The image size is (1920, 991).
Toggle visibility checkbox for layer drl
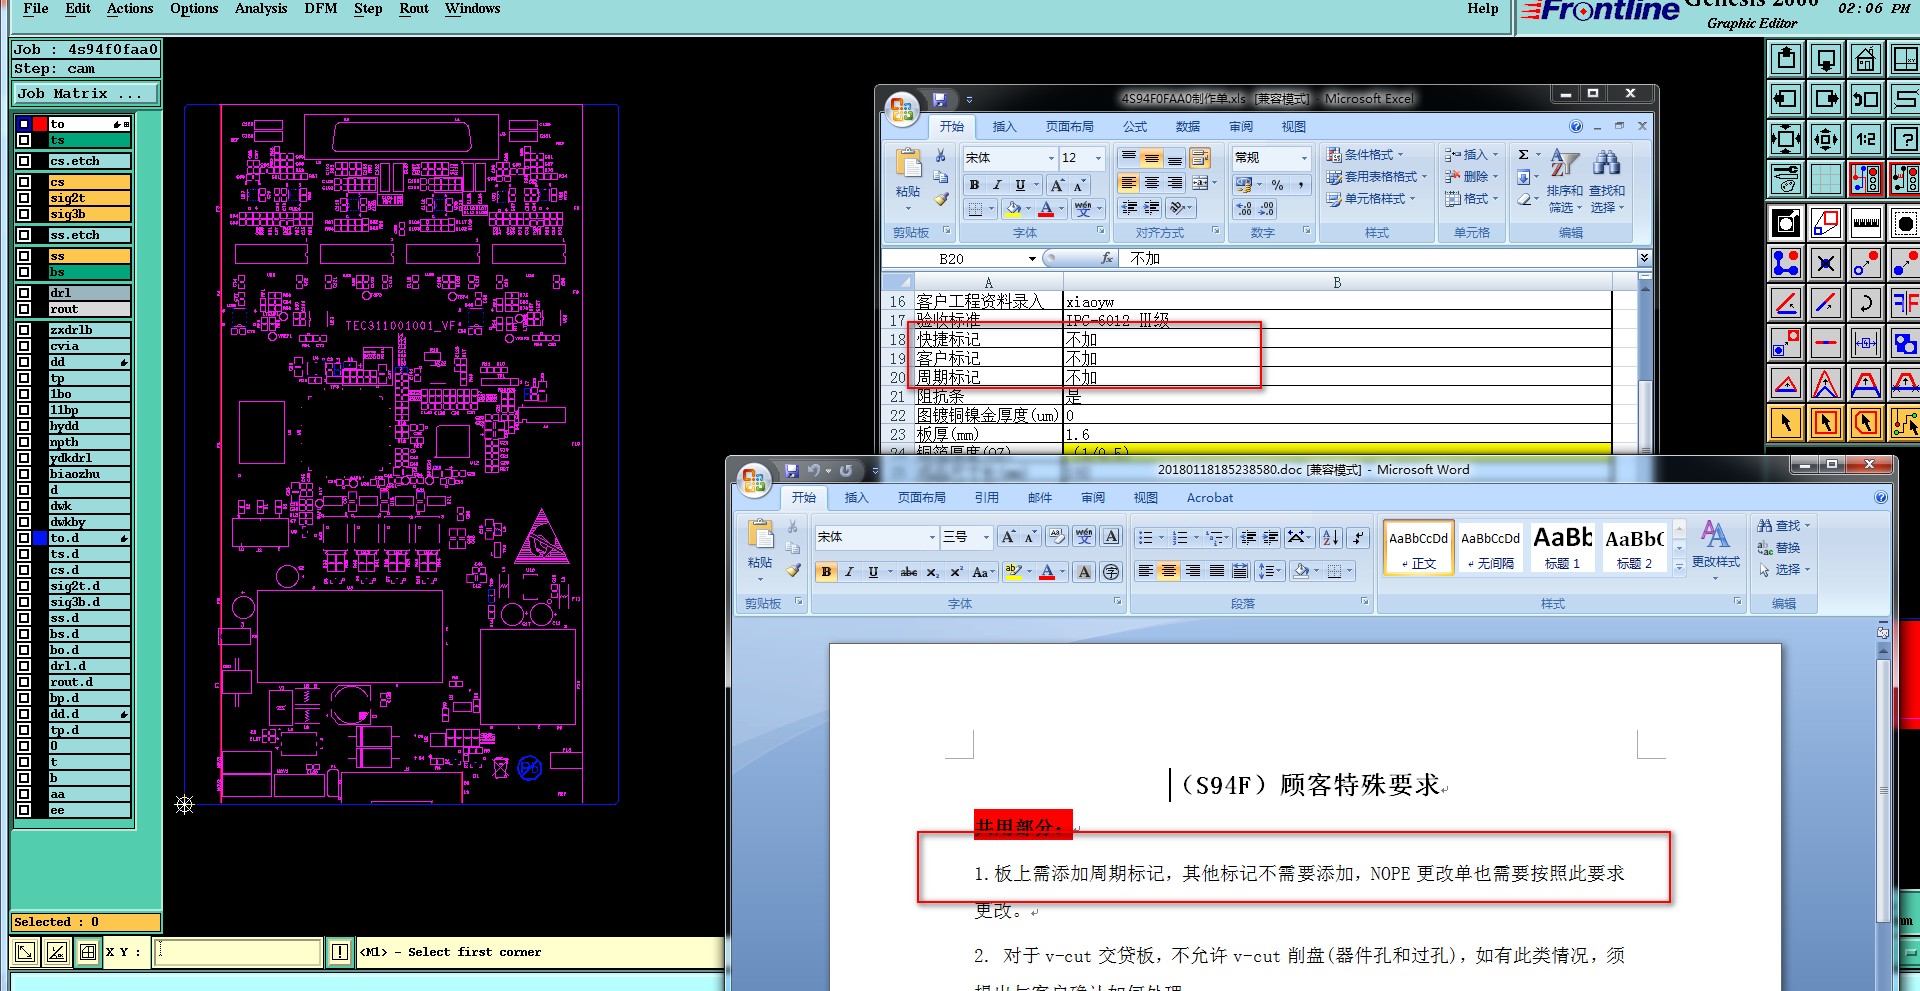(24, 293)
